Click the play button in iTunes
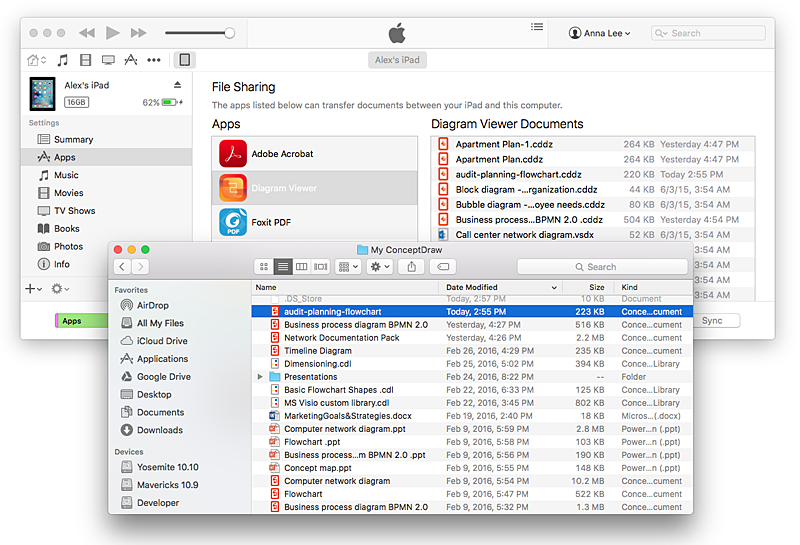Screen dimensions: 800x545 coord(112,33)
